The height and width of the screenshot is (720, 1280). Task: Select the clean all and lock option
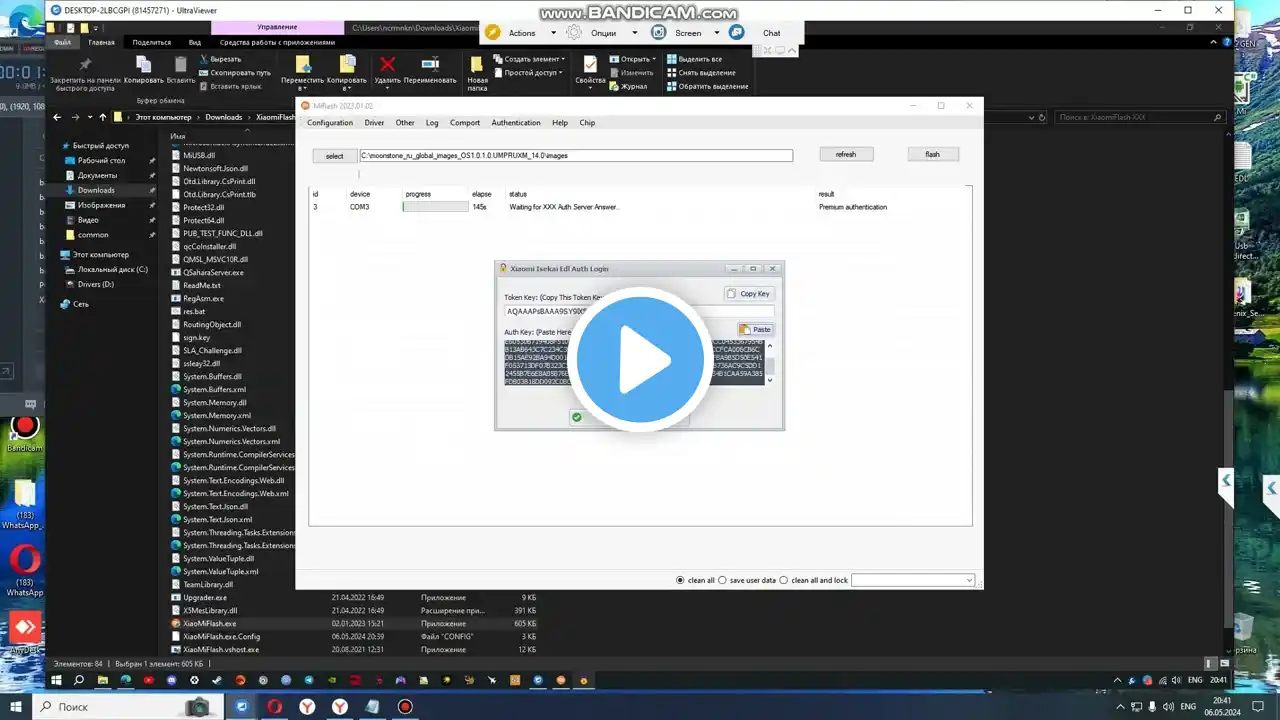click(784, 580)
